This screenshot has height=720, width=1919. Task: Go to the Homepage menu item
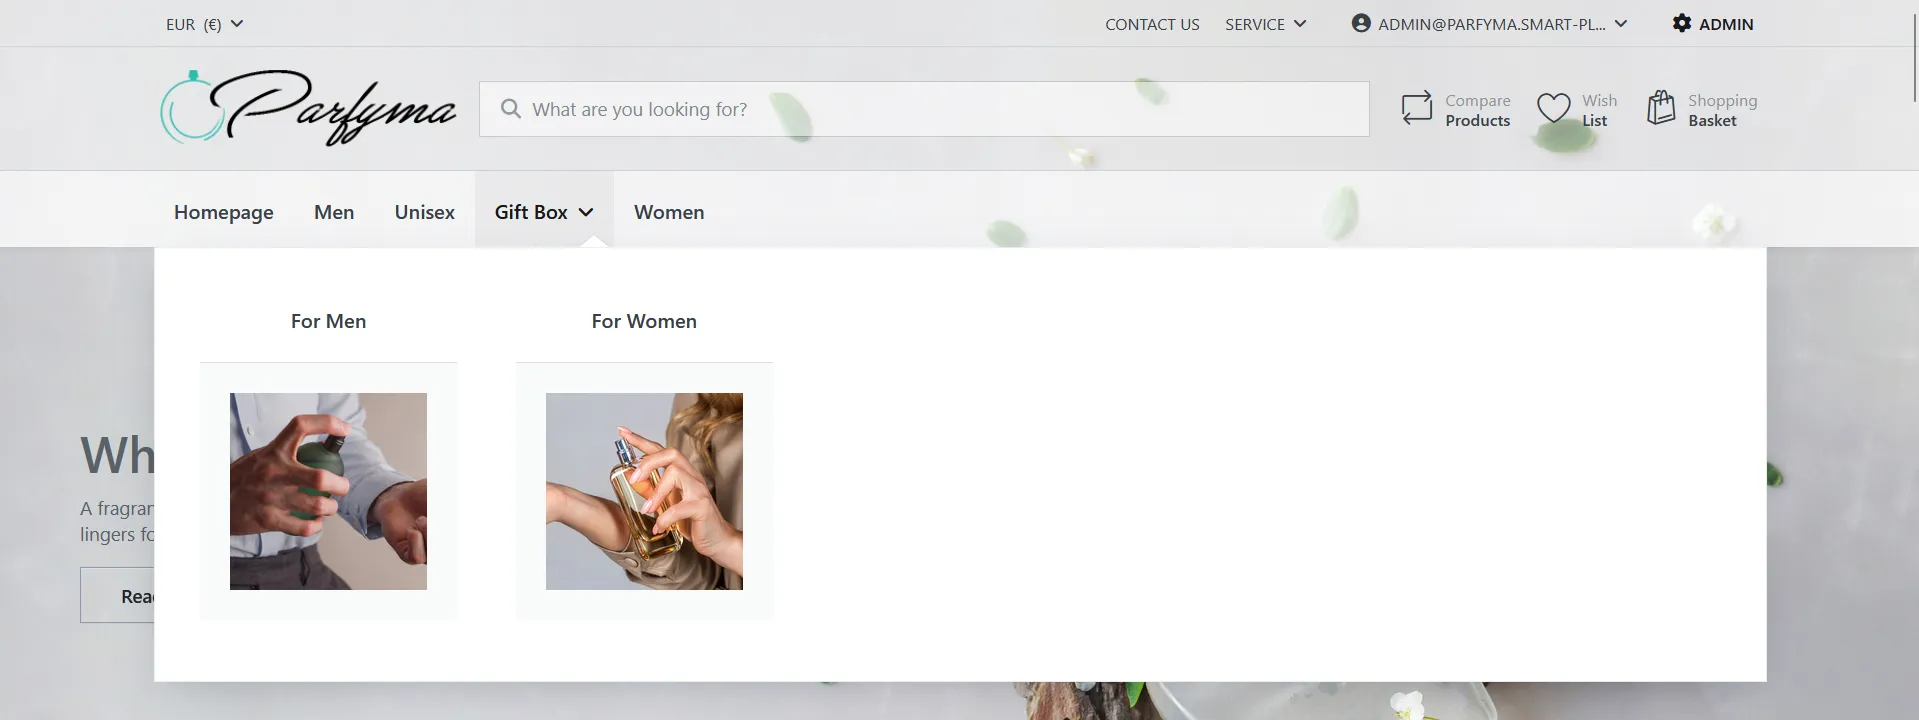pos(224,212)
